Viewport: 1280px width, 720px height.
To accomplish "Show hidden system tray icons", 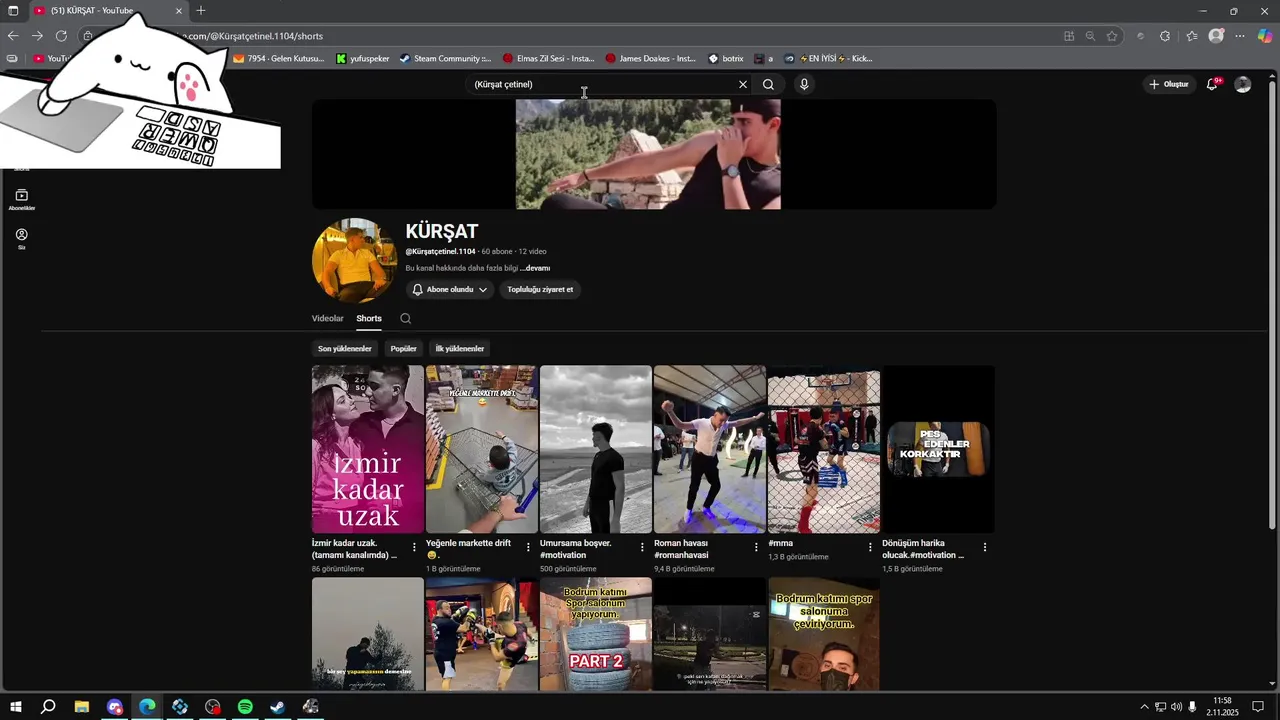I will point(1144,707).
